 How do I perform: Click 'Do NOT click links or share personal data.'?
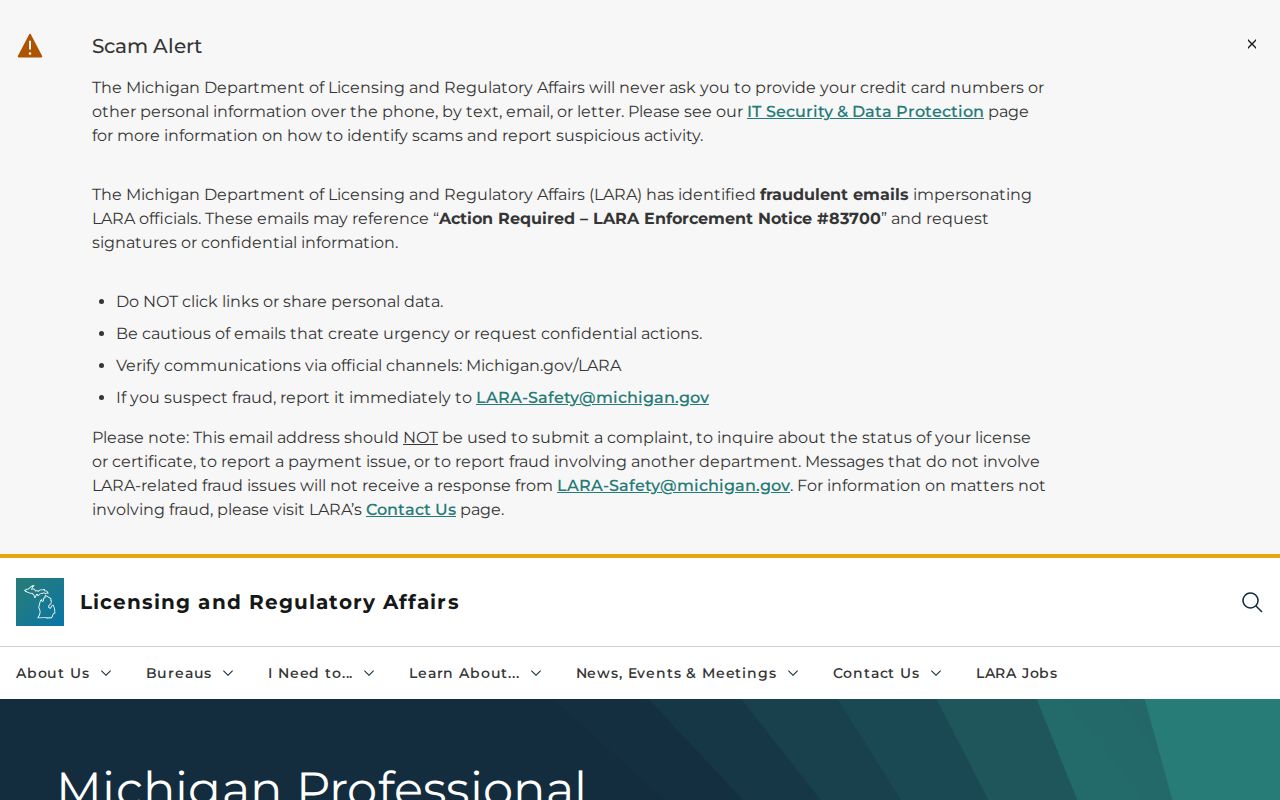click(279, 302)
